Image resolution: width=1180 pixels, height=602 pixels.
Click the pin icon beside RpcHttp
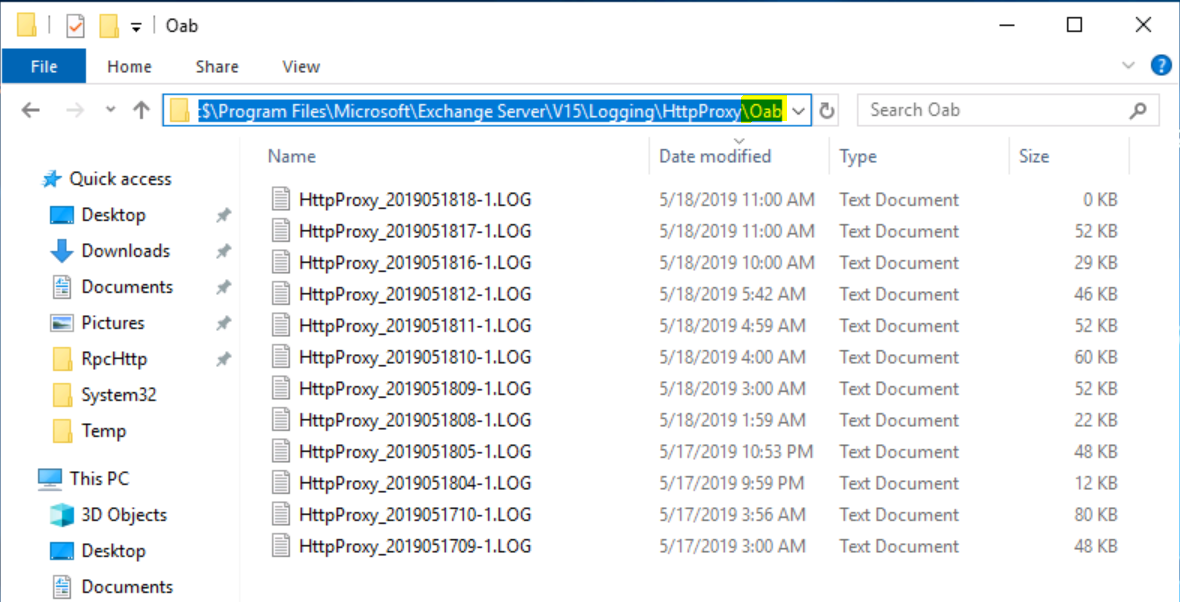(224, 360)
